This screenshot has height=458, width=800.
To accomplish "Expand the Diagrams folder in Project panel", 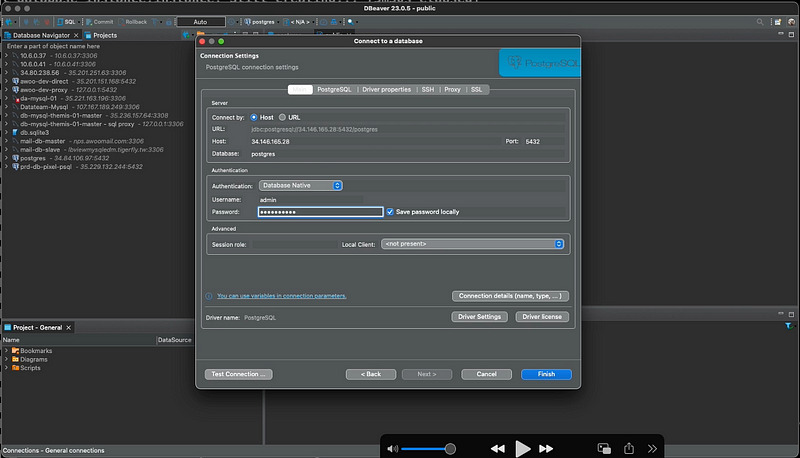I will coord(6,360).
